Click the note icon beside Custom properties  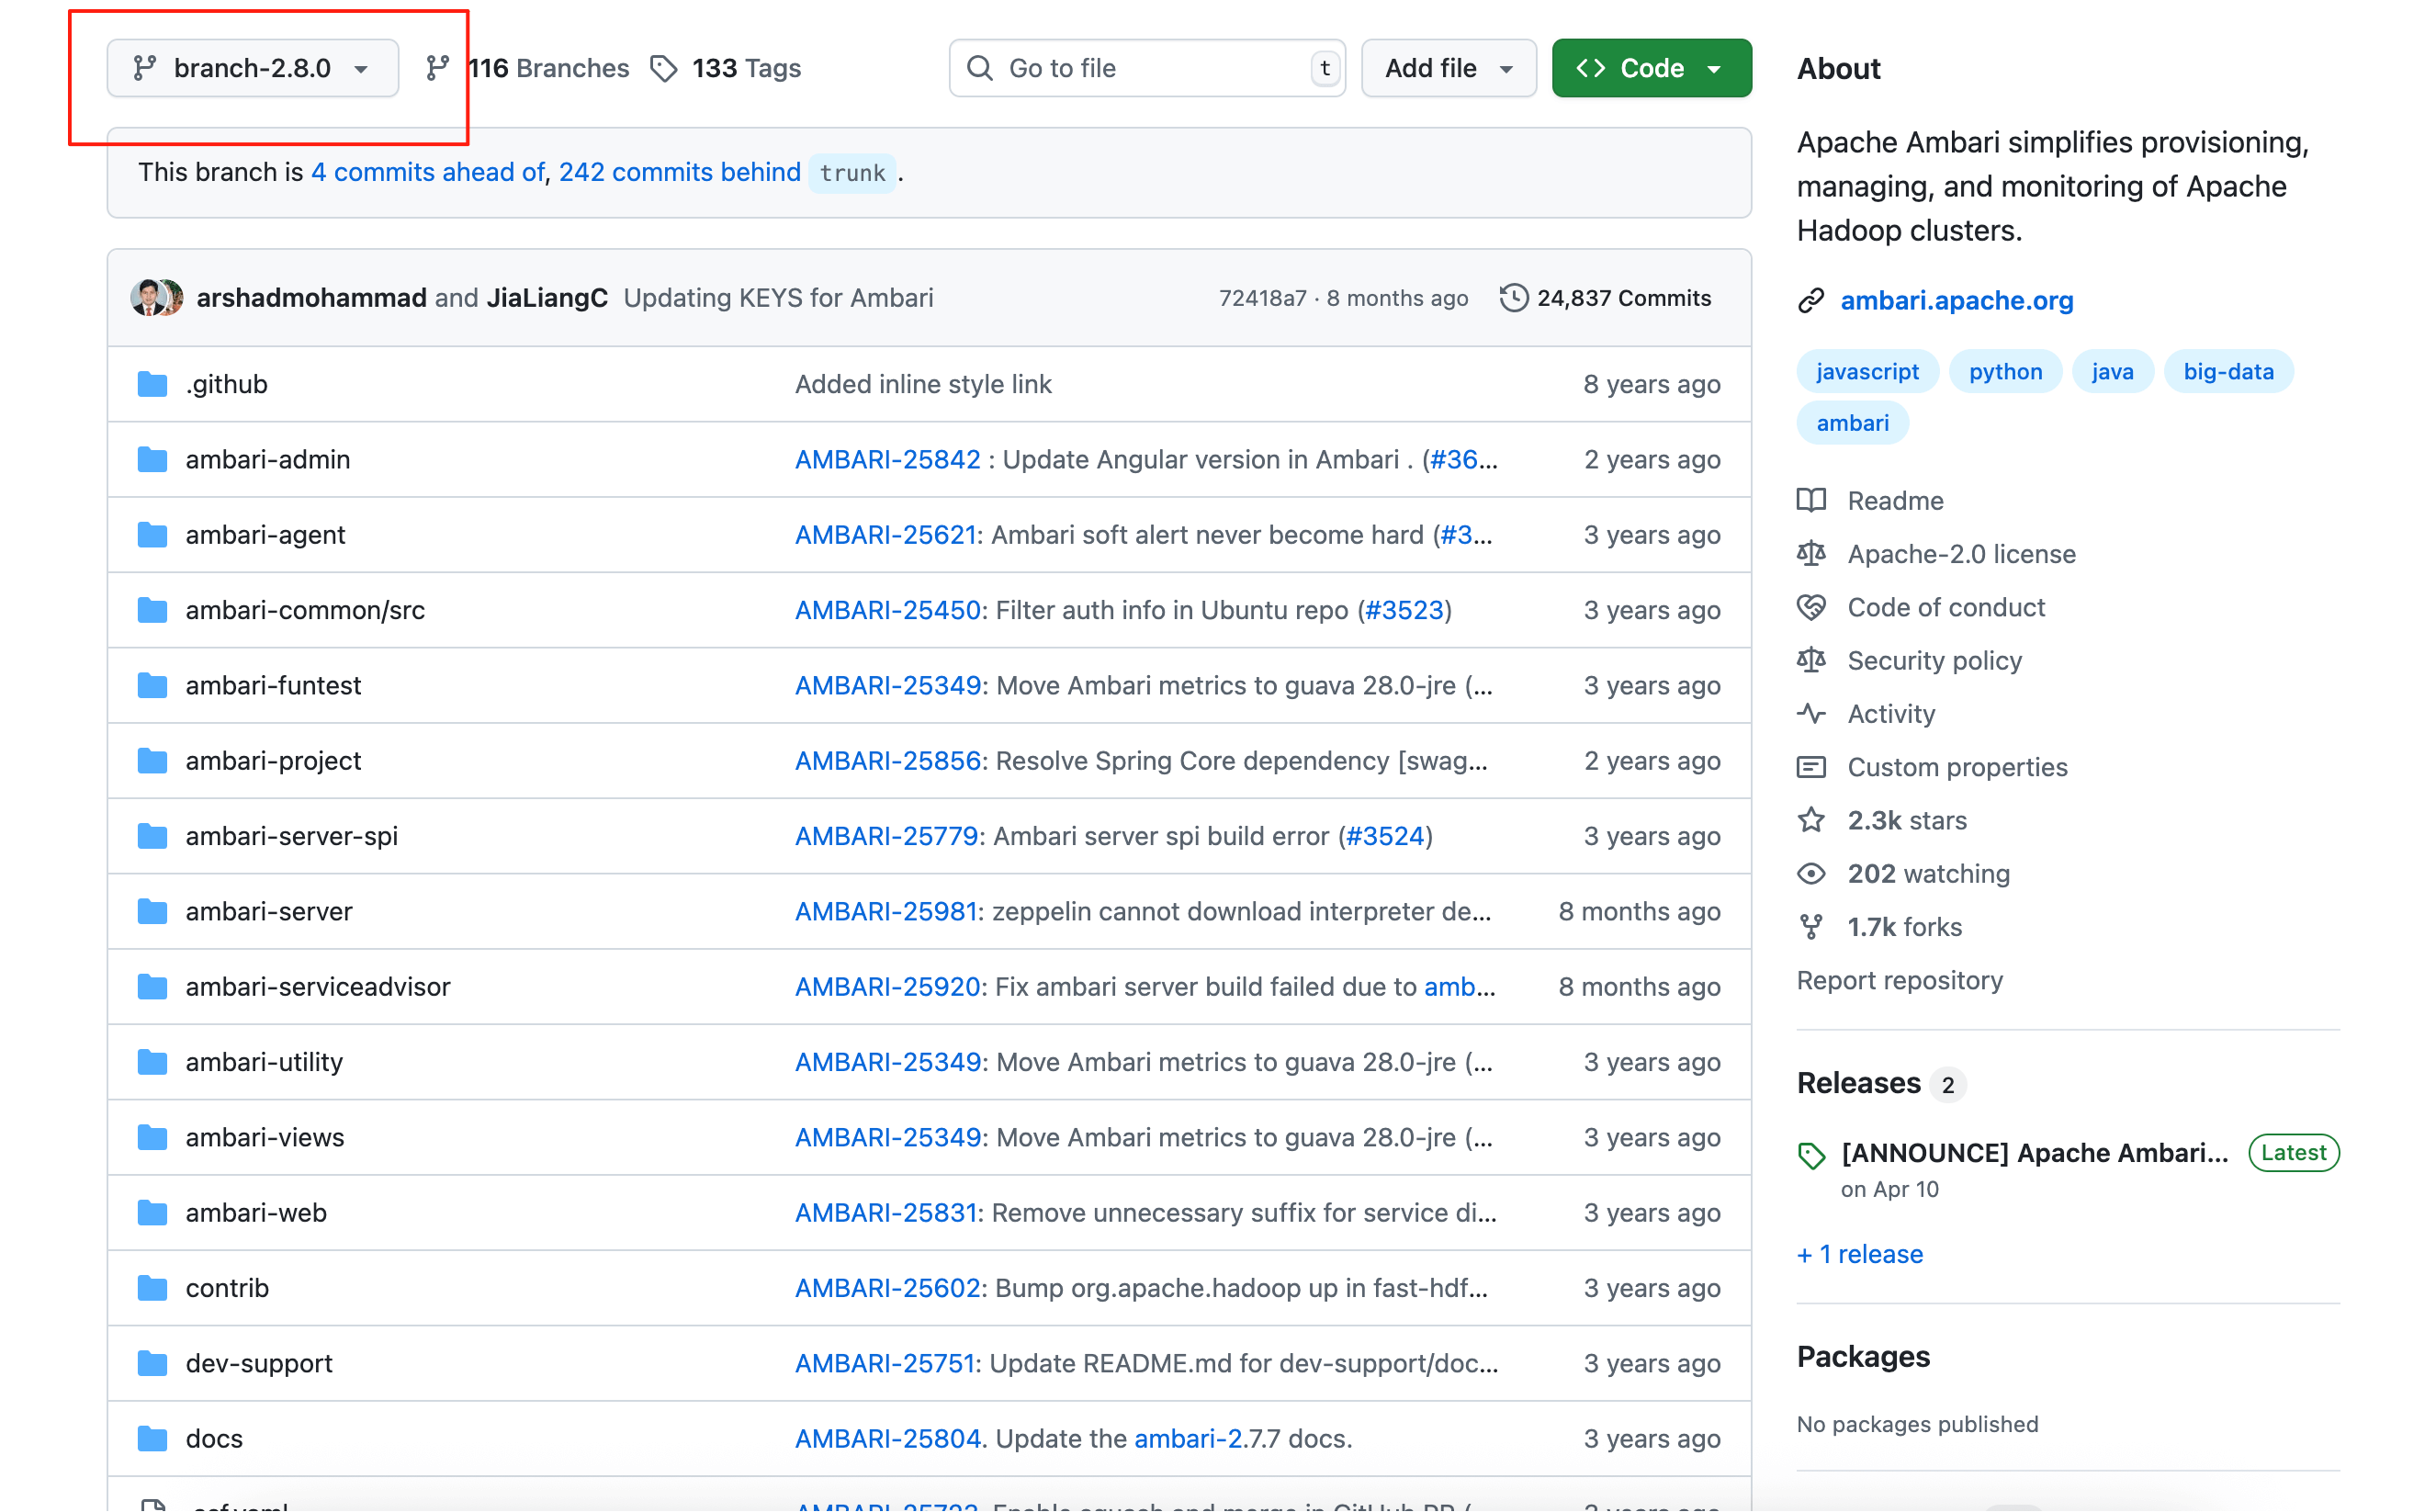[x=1811, y=767]
